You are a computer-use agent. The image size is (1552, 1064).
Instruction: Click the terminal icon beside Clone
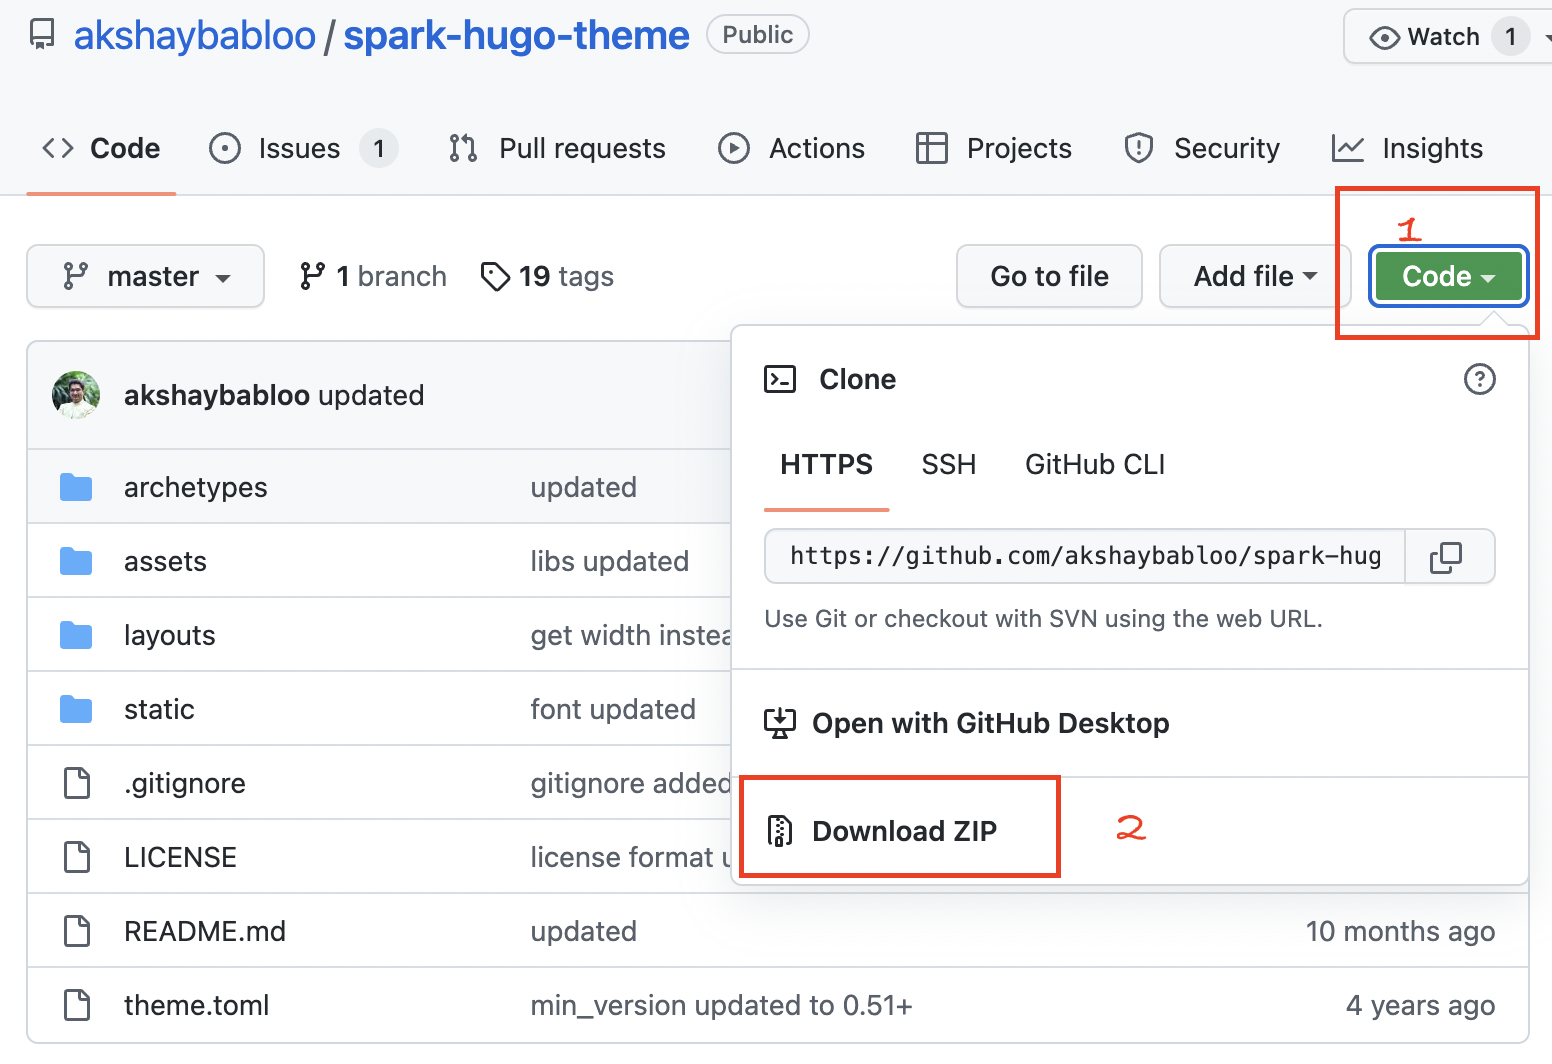(780, 379)
